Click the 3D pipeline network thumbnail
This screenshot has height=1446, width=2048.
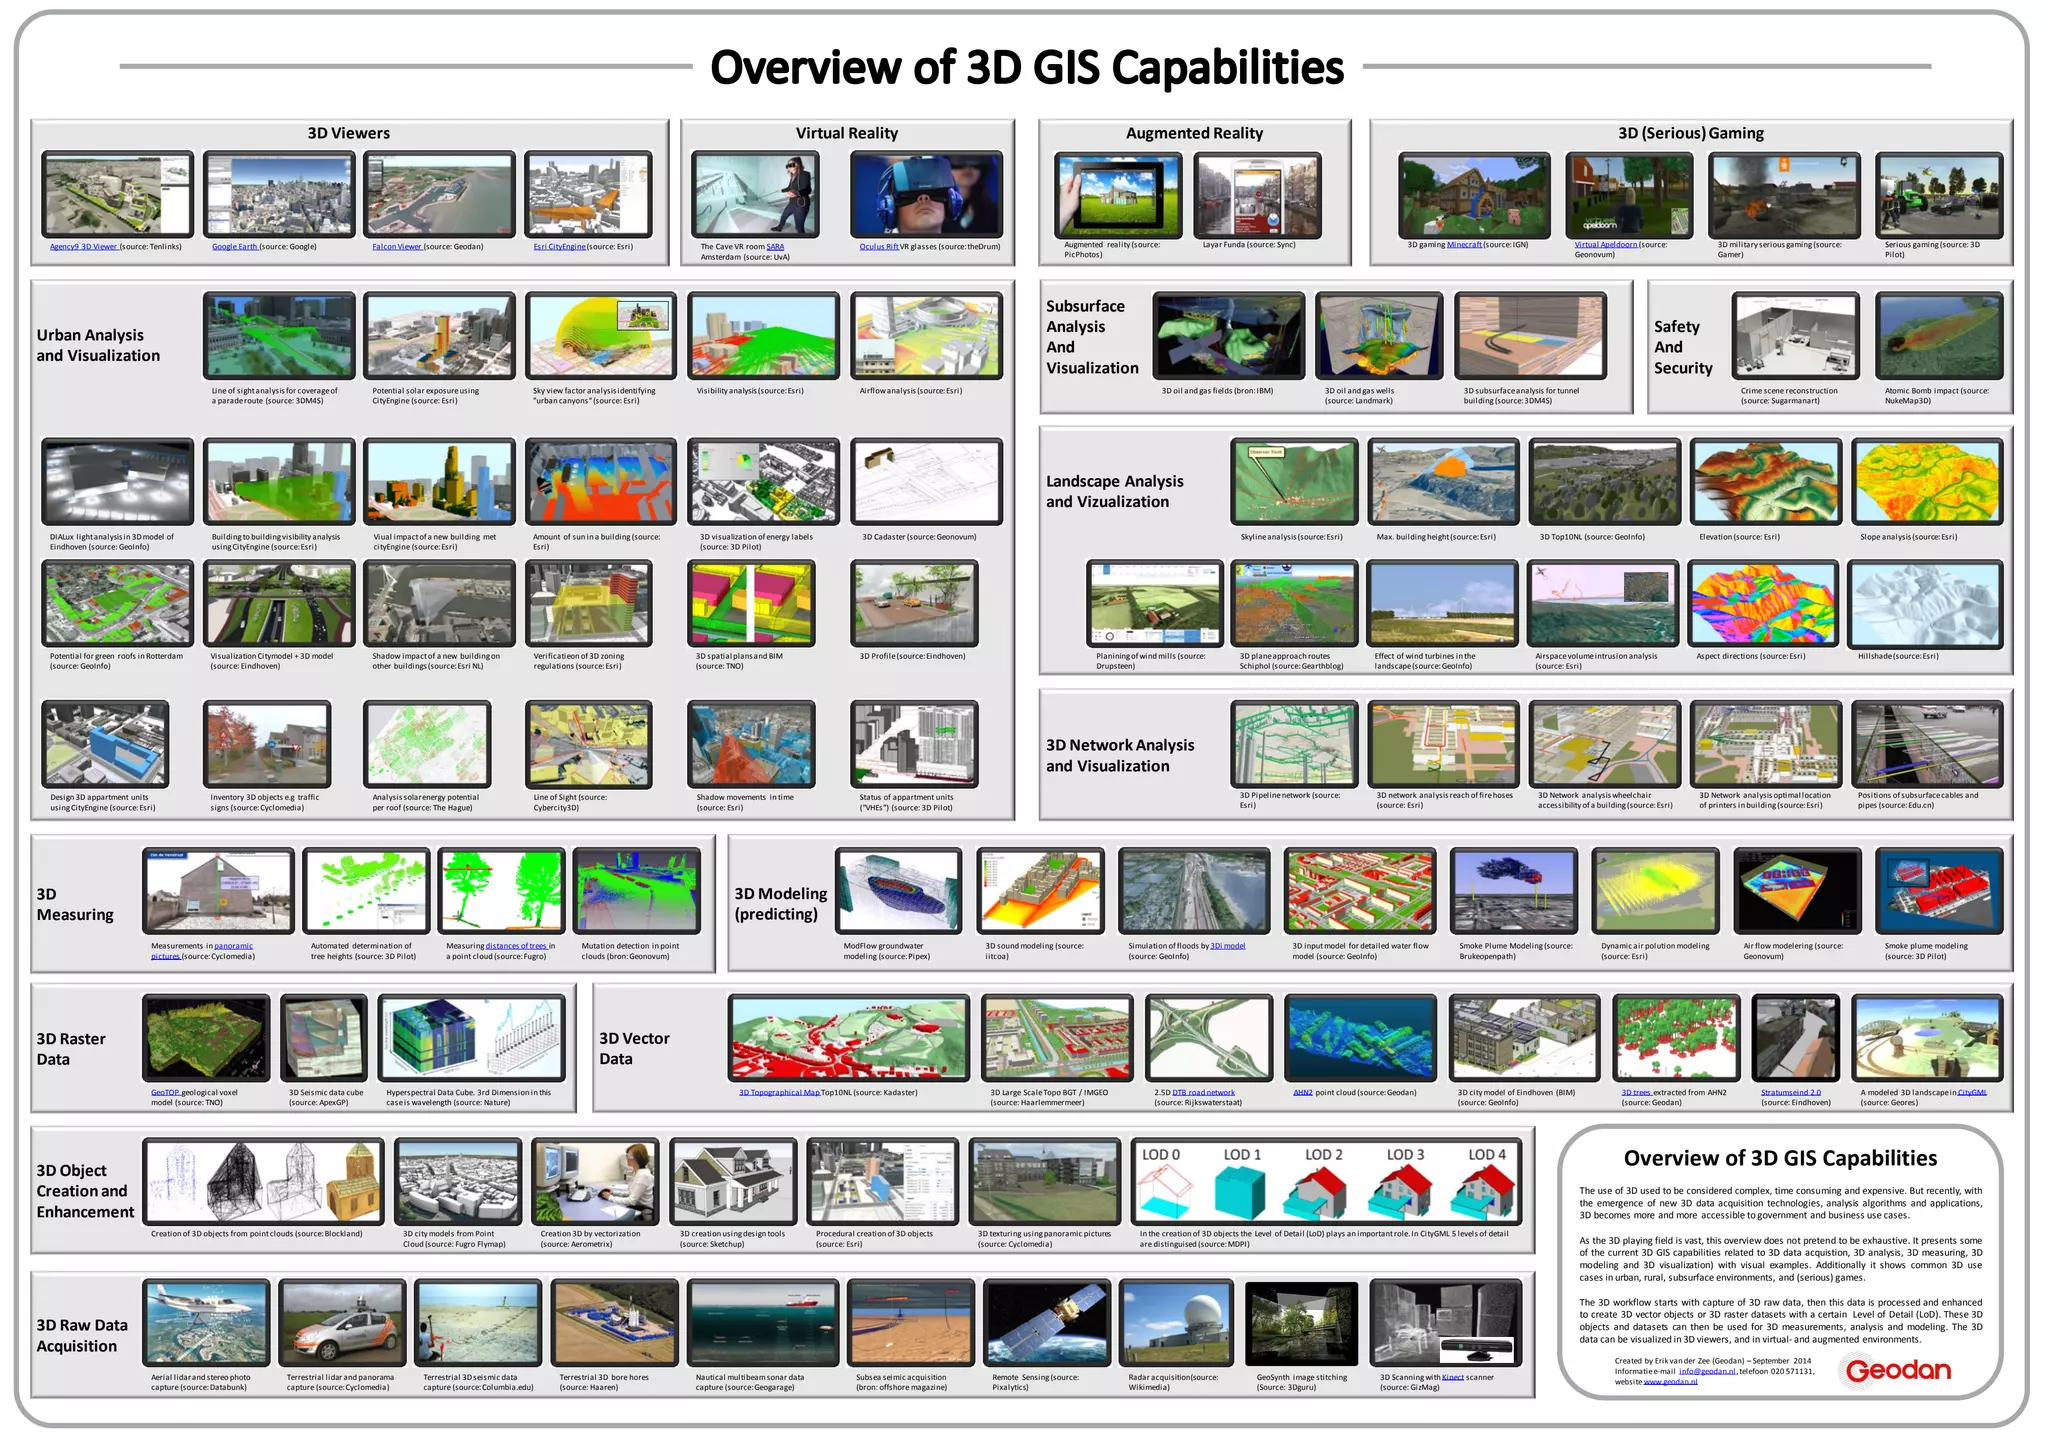1294,744
